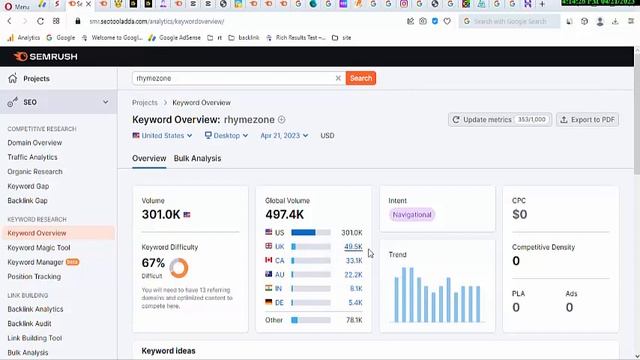
Task: Switch to the Instagram browser tab
Action: point(404,4)
